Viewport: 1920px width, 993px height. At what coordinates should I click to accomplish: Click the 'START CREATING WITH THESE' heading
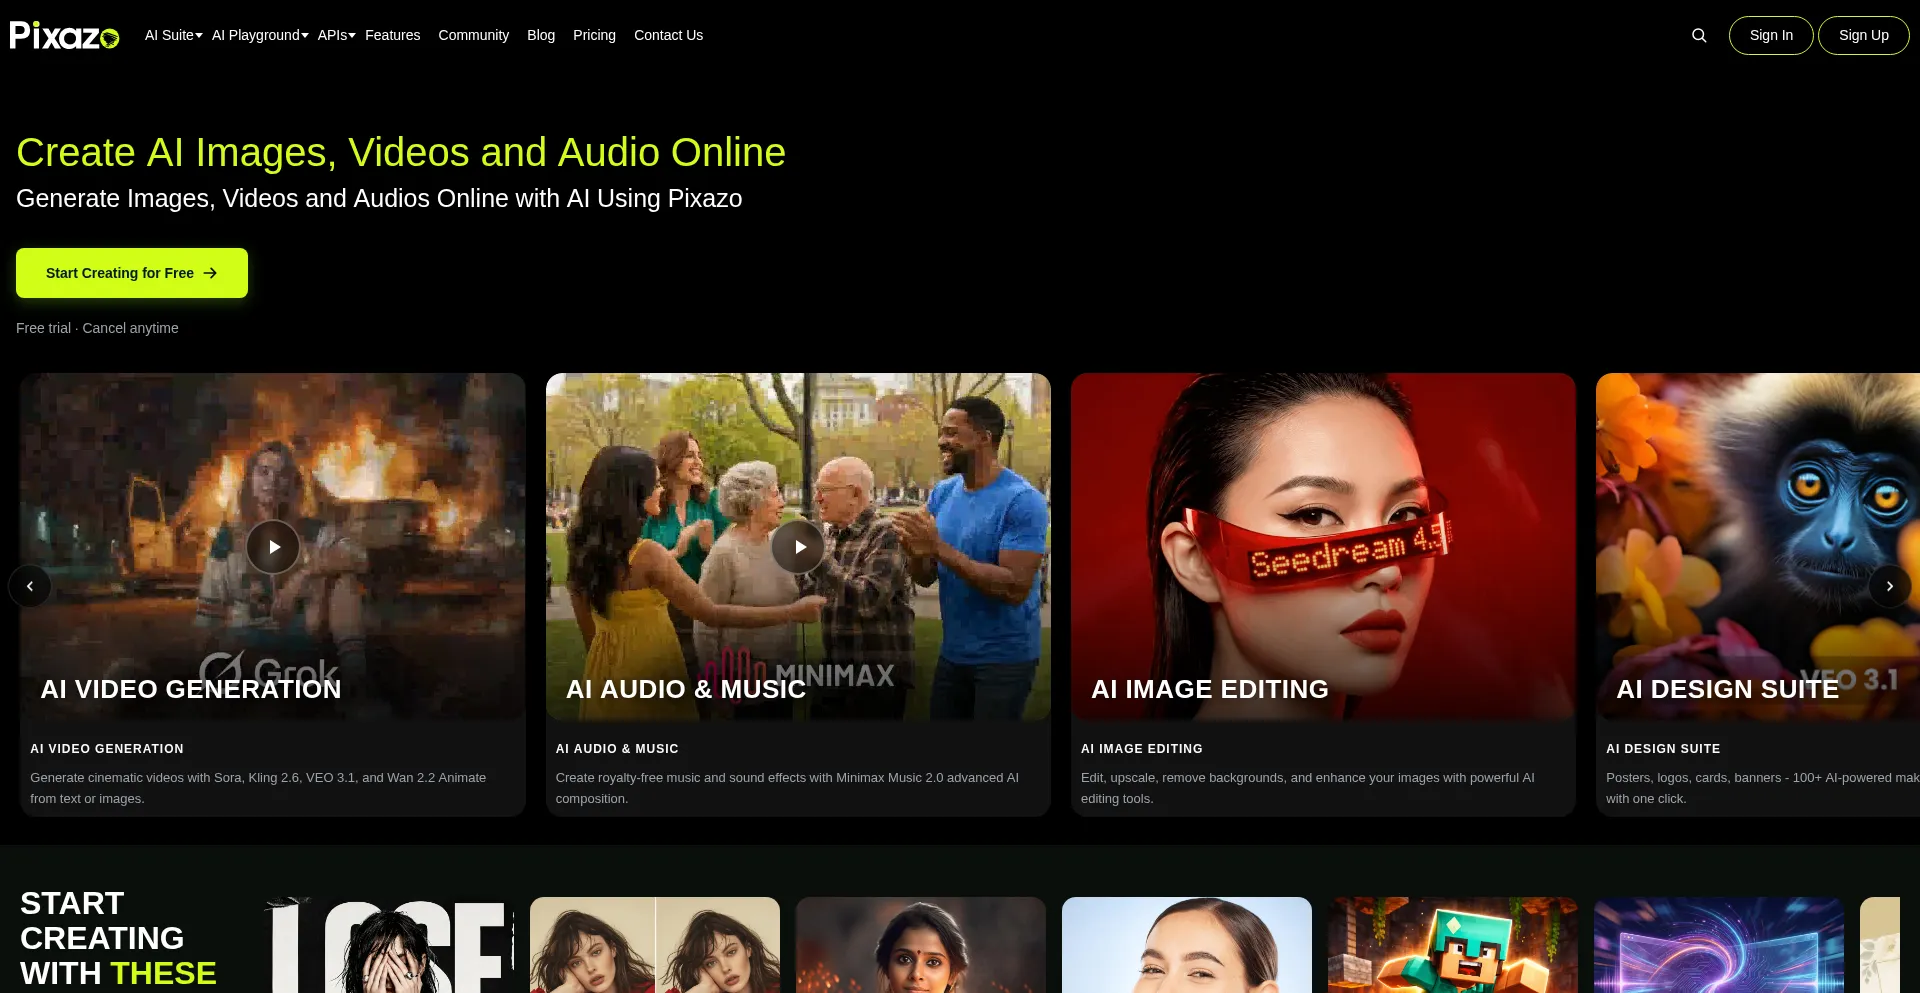[x=118, y=938]
